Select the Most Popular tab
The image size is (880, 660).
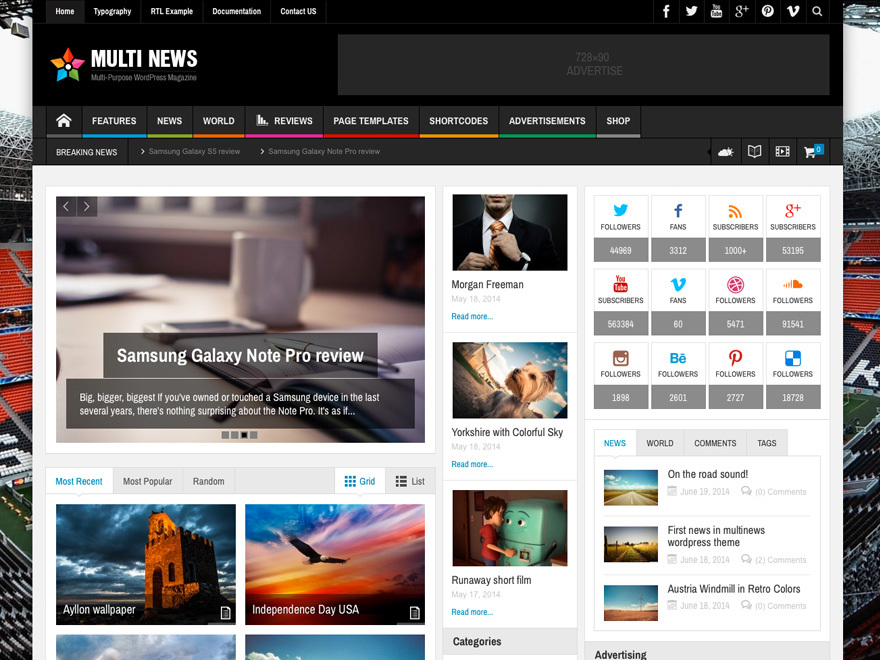click(148, 481)
